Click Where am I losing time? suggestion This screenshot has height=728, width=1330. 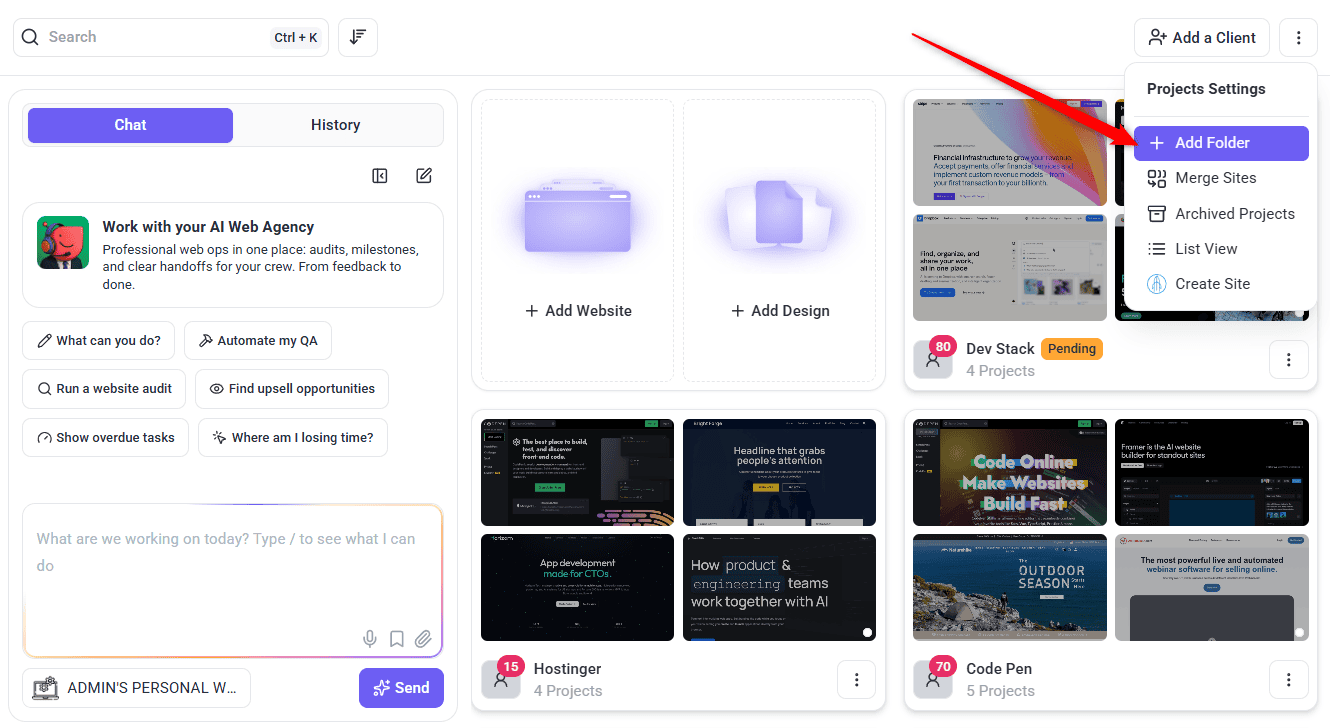(x=292, y=438)
